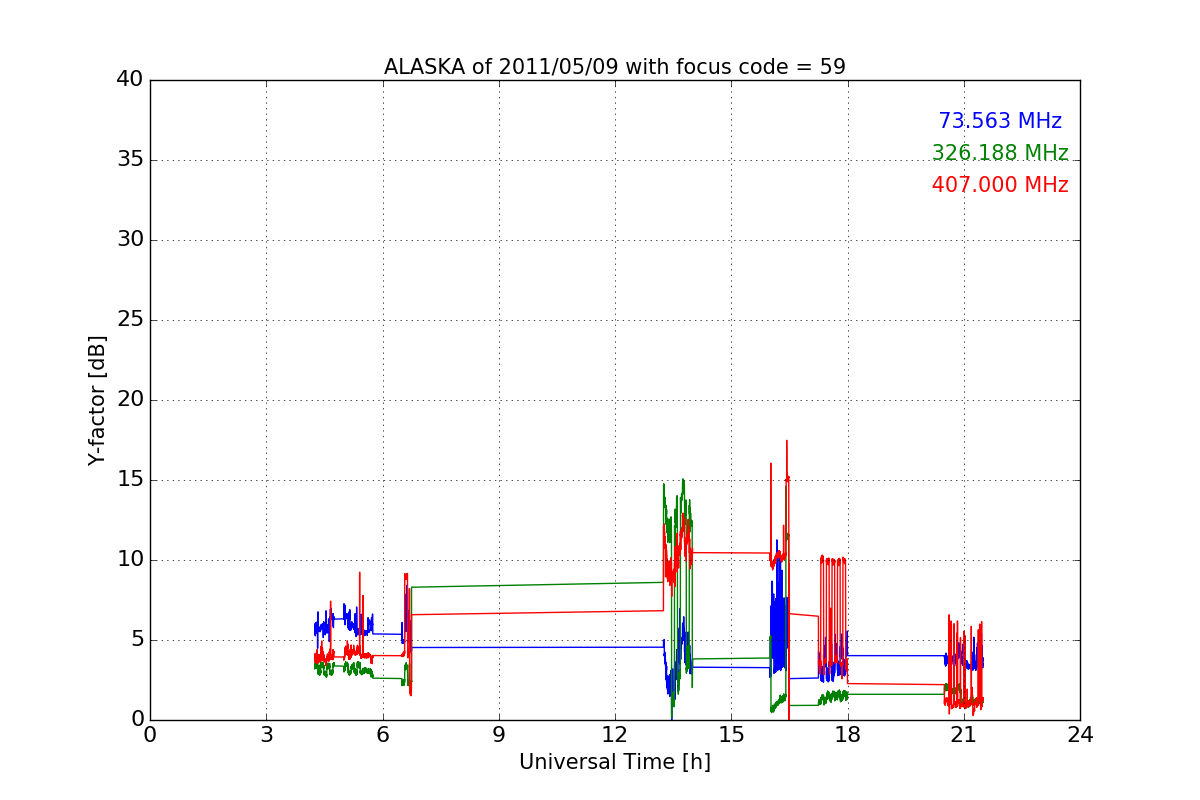Click the x-axis tick label '6'
Image resolution: width=1200 pixels, height=800 pixels.
click(x=383, y=735)
